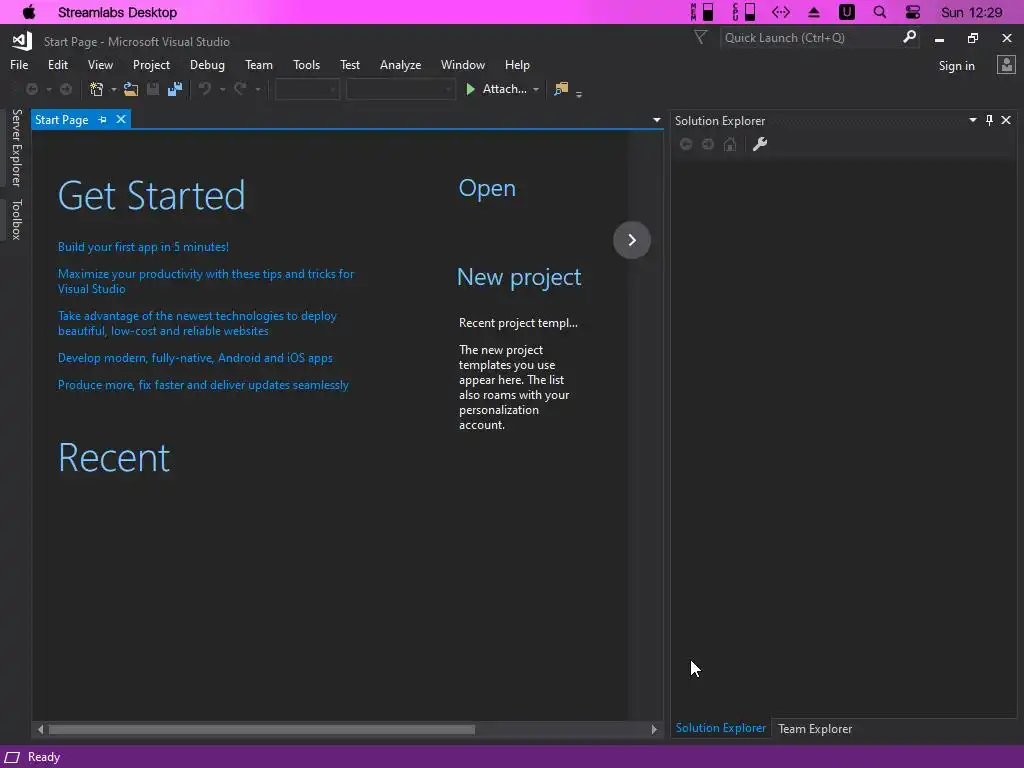1024x768 pixels.
Task: Open the Server Explorer side tab
Action: 17,148
